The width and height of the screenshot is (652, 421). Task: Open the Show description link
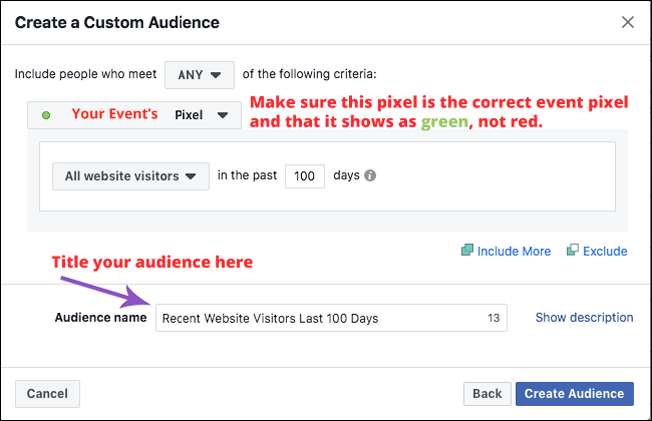click(584, 317)
